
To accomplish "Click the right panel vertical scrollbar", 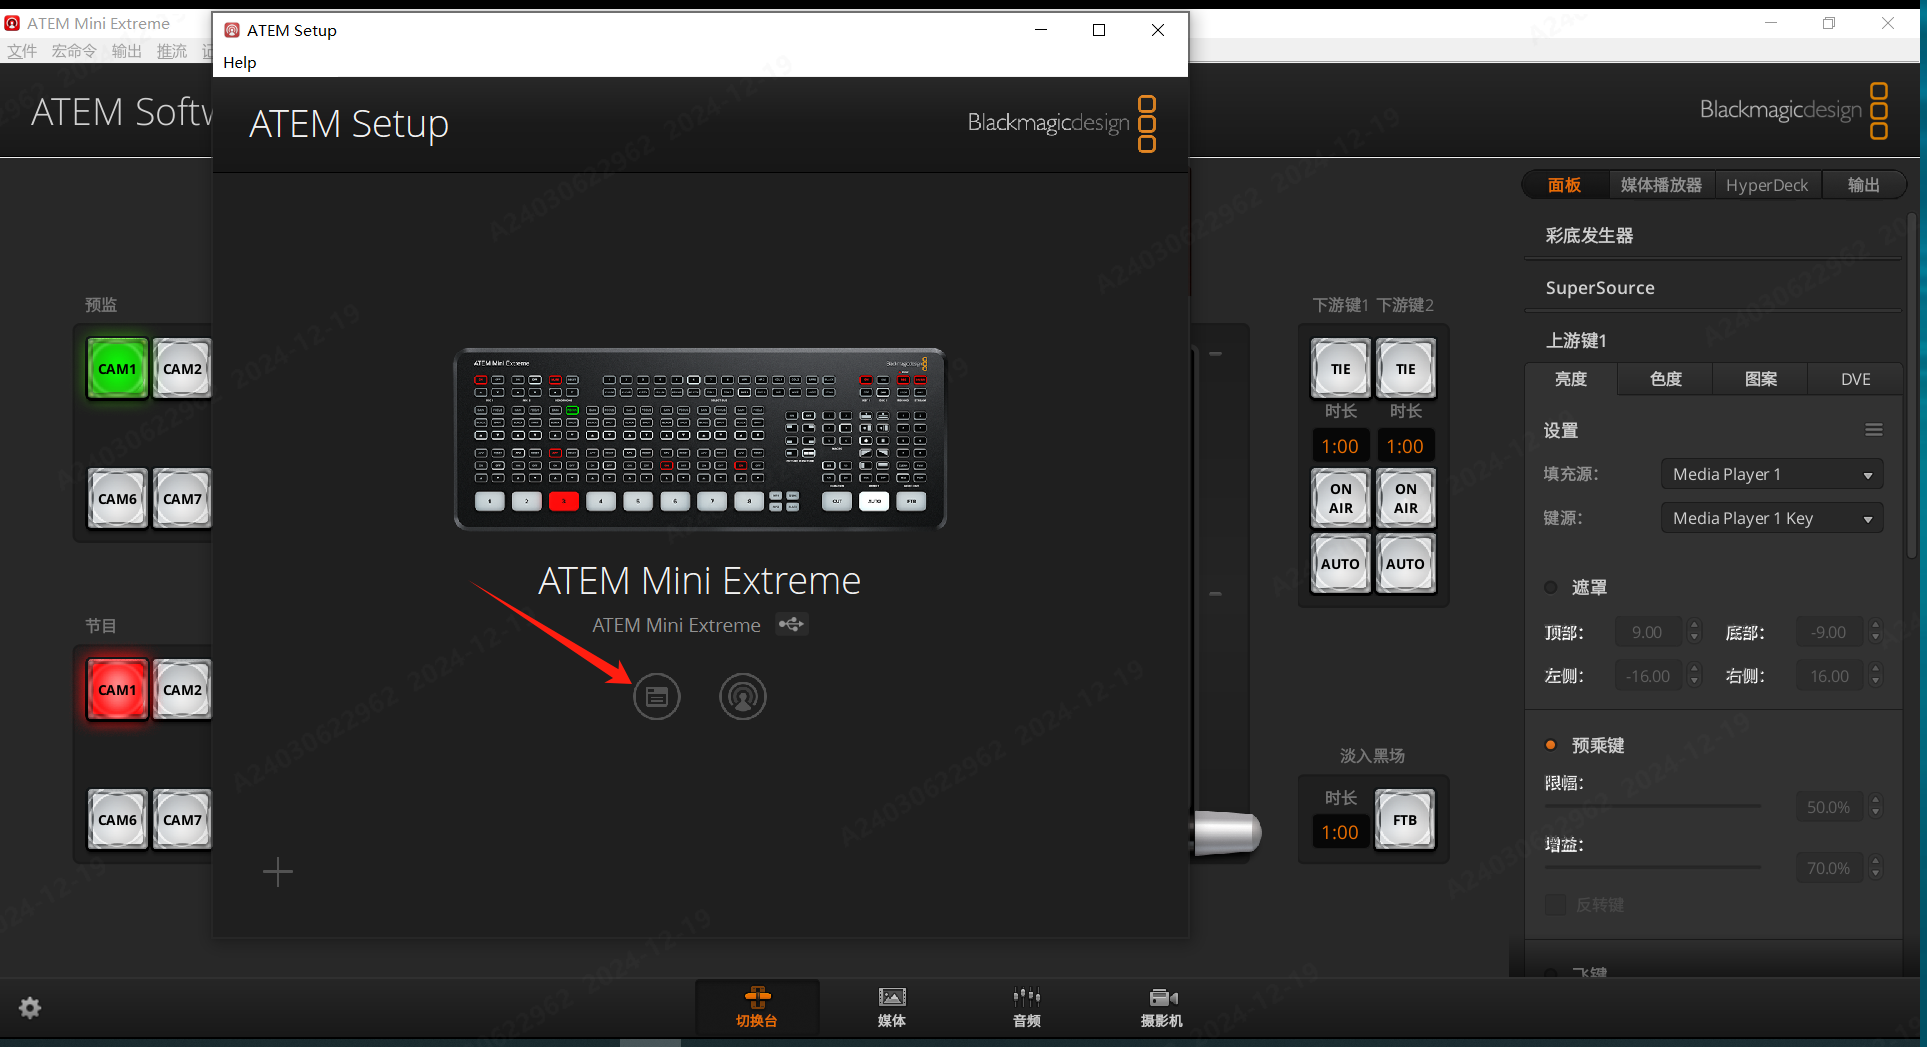I will click(x=1912, y=385).
